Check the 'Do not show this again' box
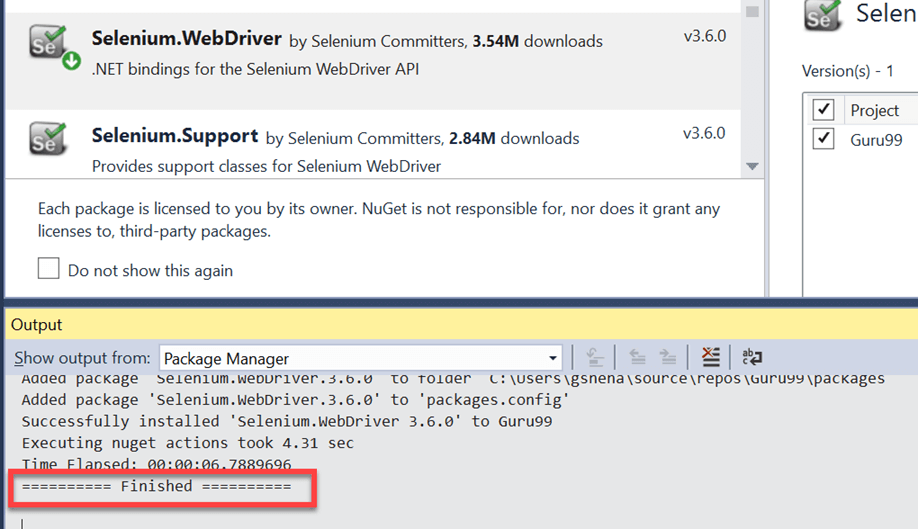The width and height of the screenshot is (918, 529). [48, 269]
